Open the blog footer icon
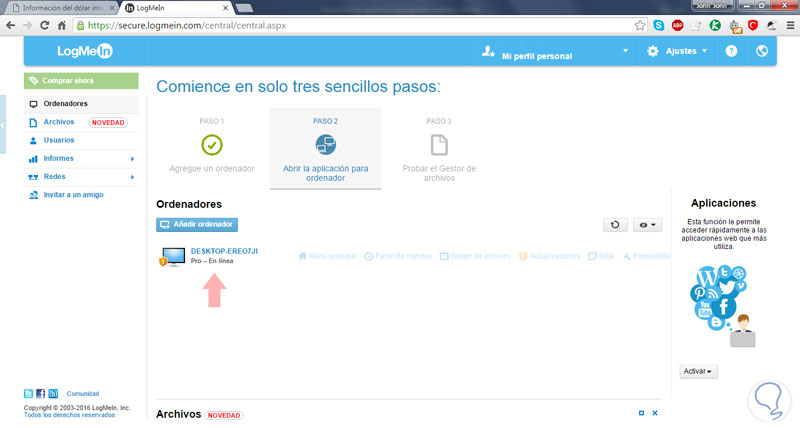The image size is (800, 428). [x=53, y=394]
